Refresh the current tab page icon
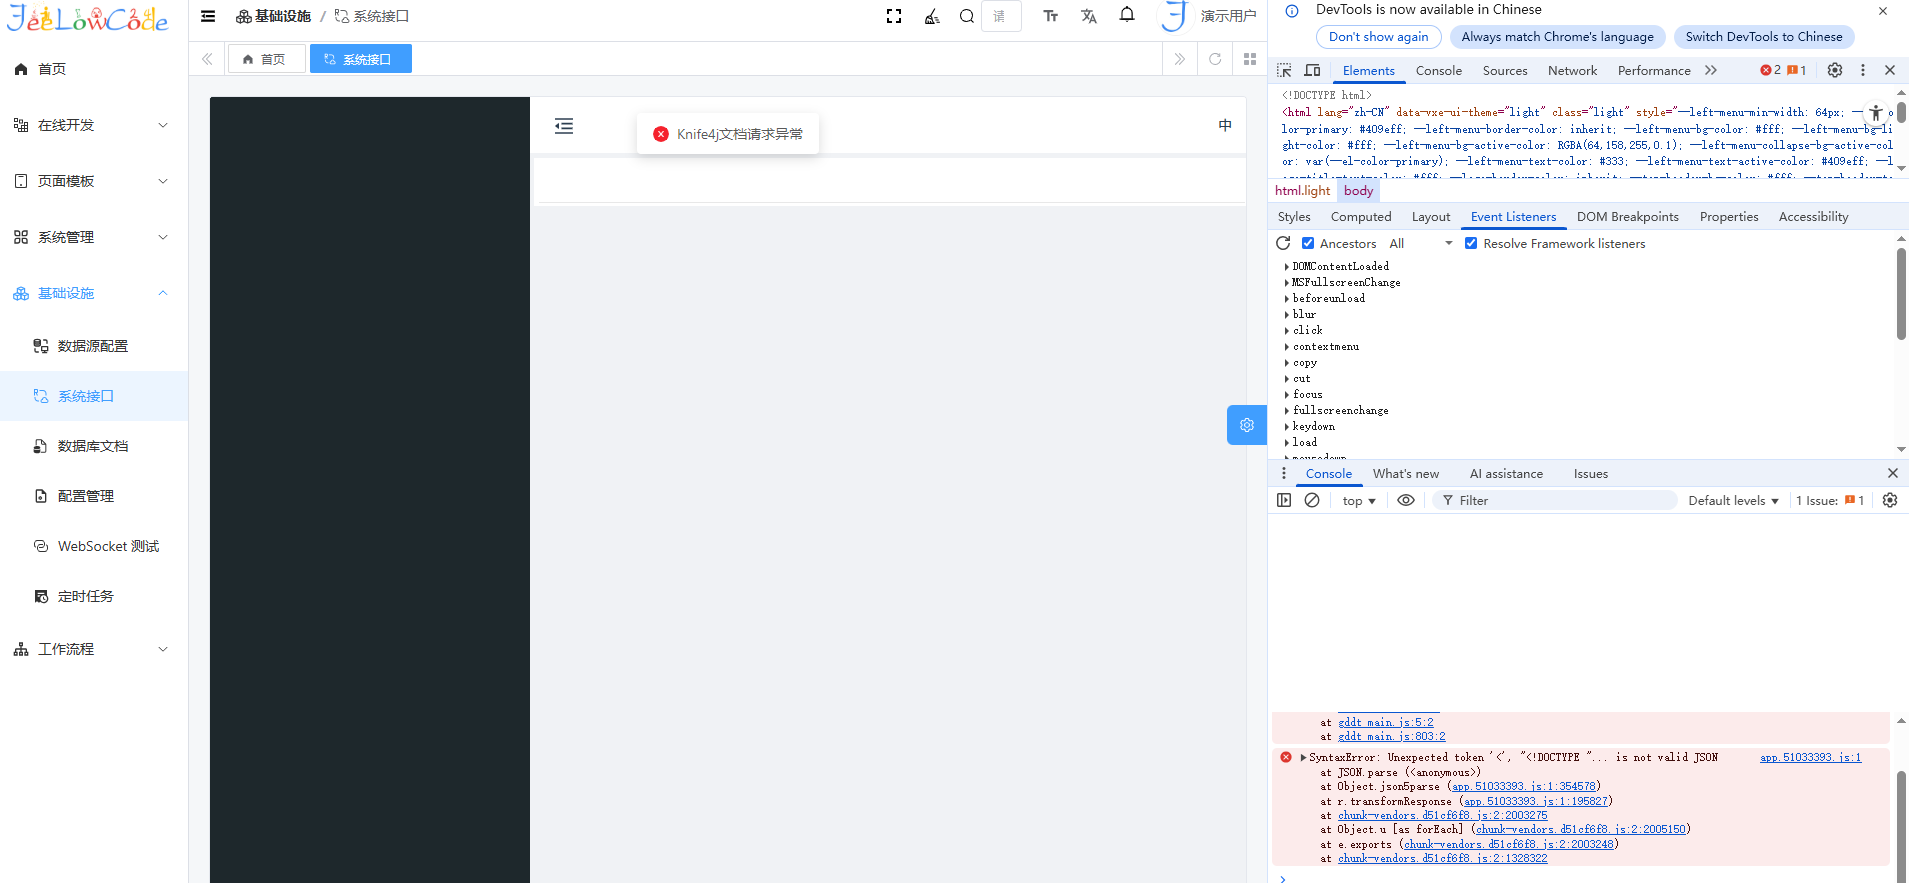 point(1215,59)
